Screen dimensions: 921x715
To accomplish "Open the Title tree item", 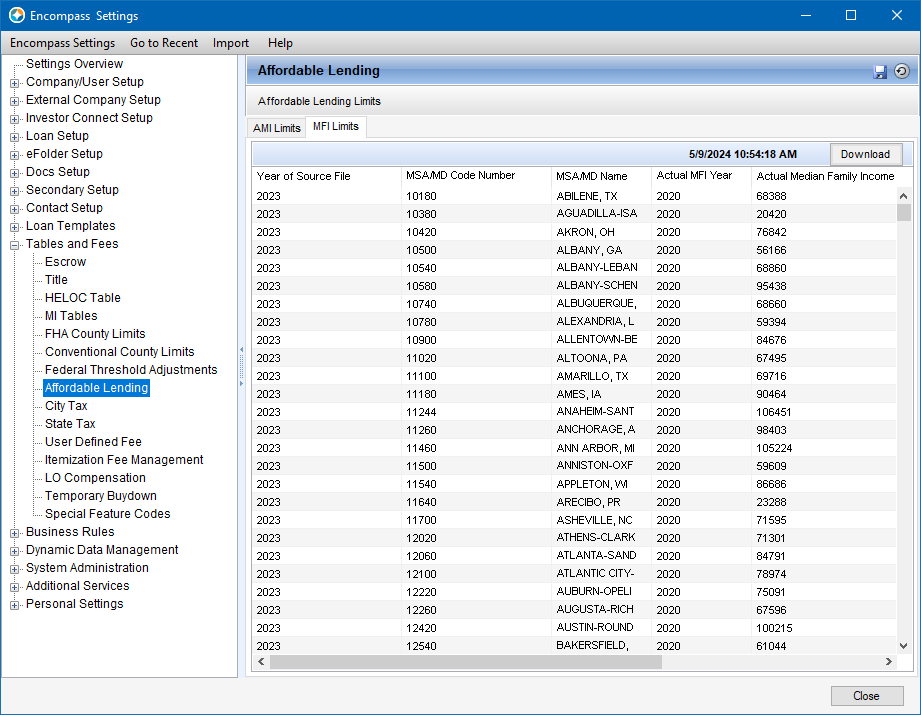I will pos(56,280).
